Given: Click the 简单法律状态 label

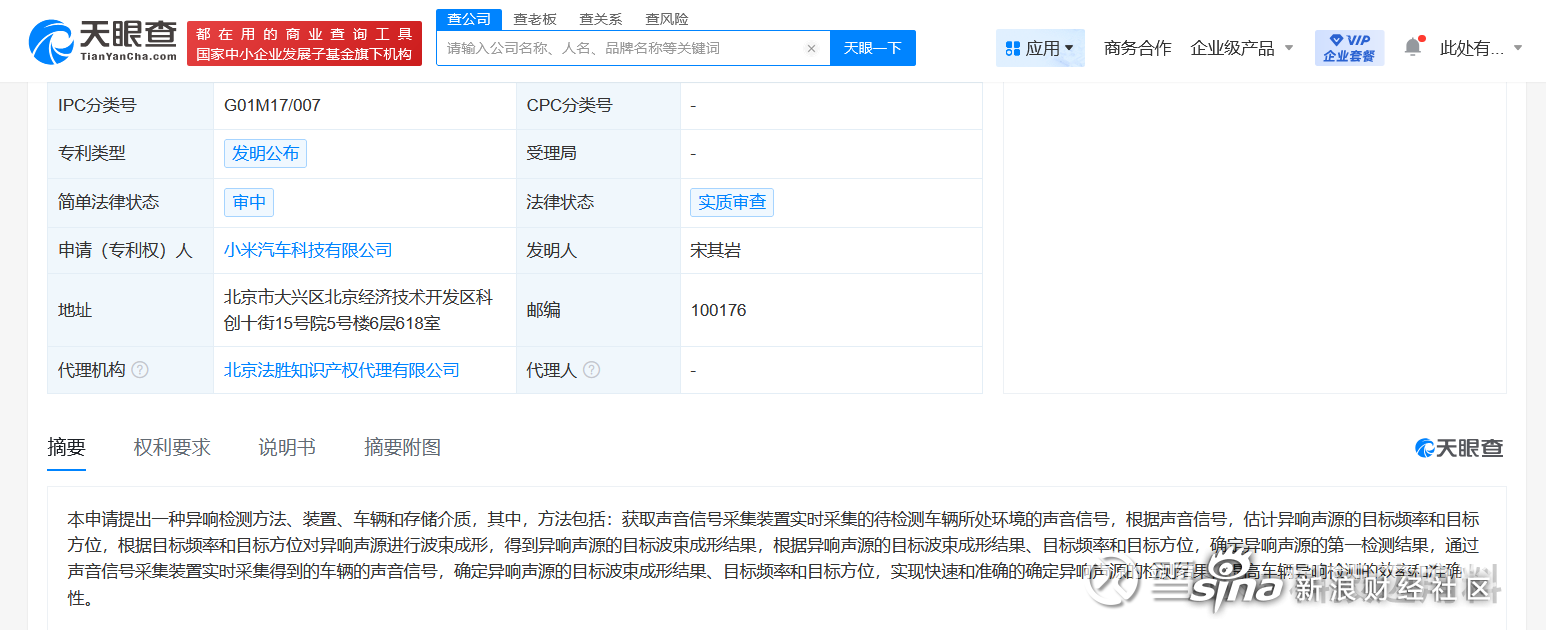Looking at the screenshot, I should 108,202.
